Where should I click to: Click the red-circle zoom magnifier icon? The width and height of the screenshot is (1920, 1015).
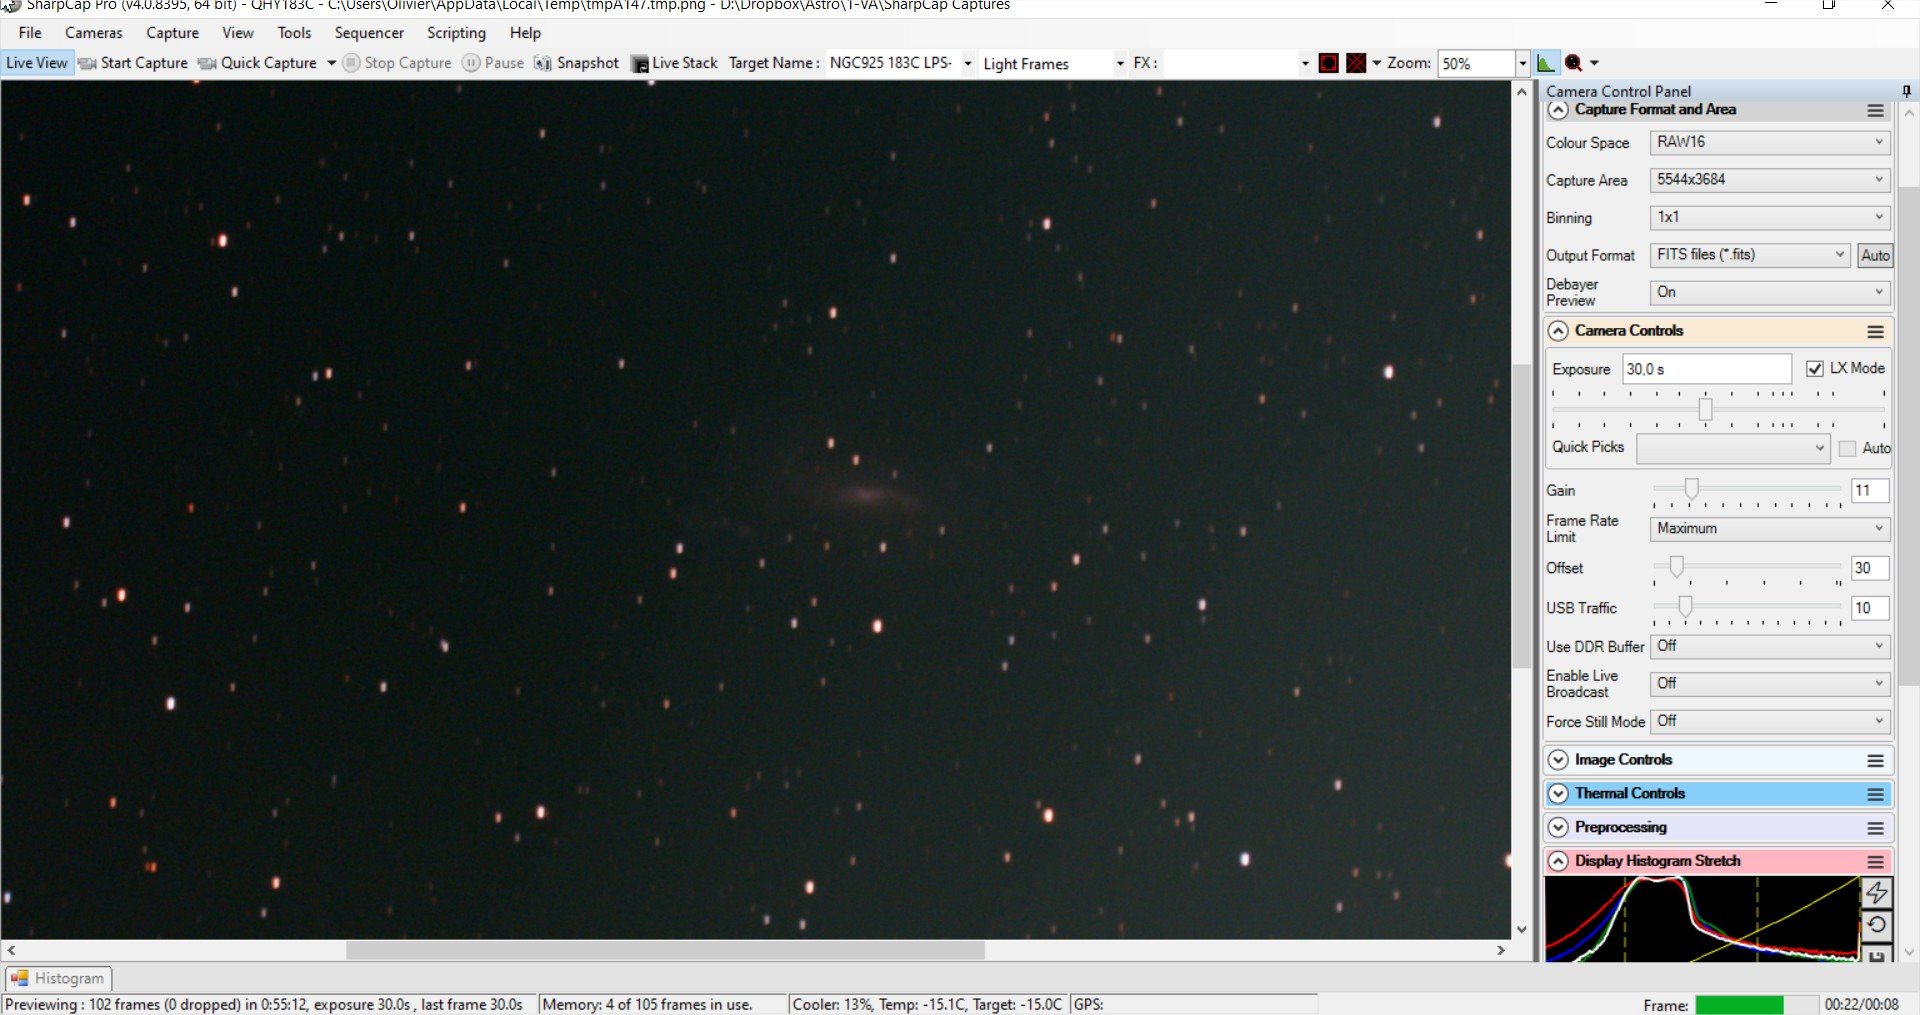(1574, 63)
